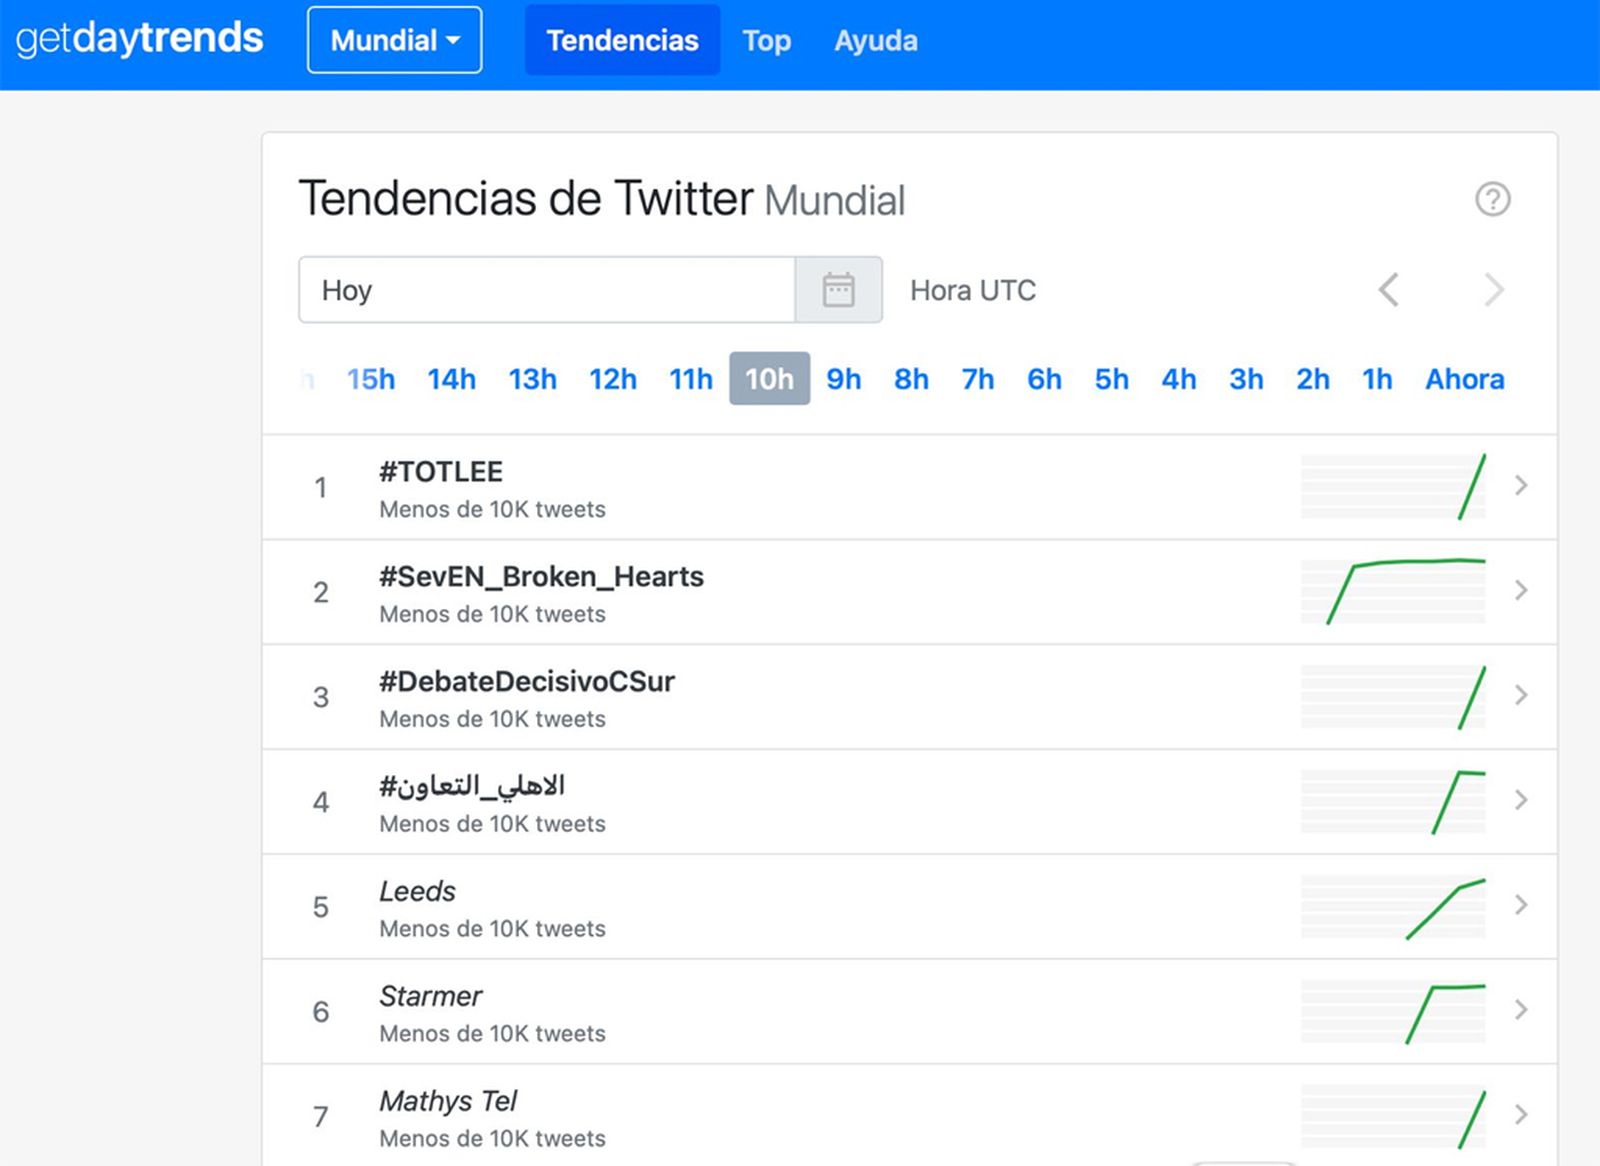Open the Top tab
Screen dimensions: 1600x1166
766,40
